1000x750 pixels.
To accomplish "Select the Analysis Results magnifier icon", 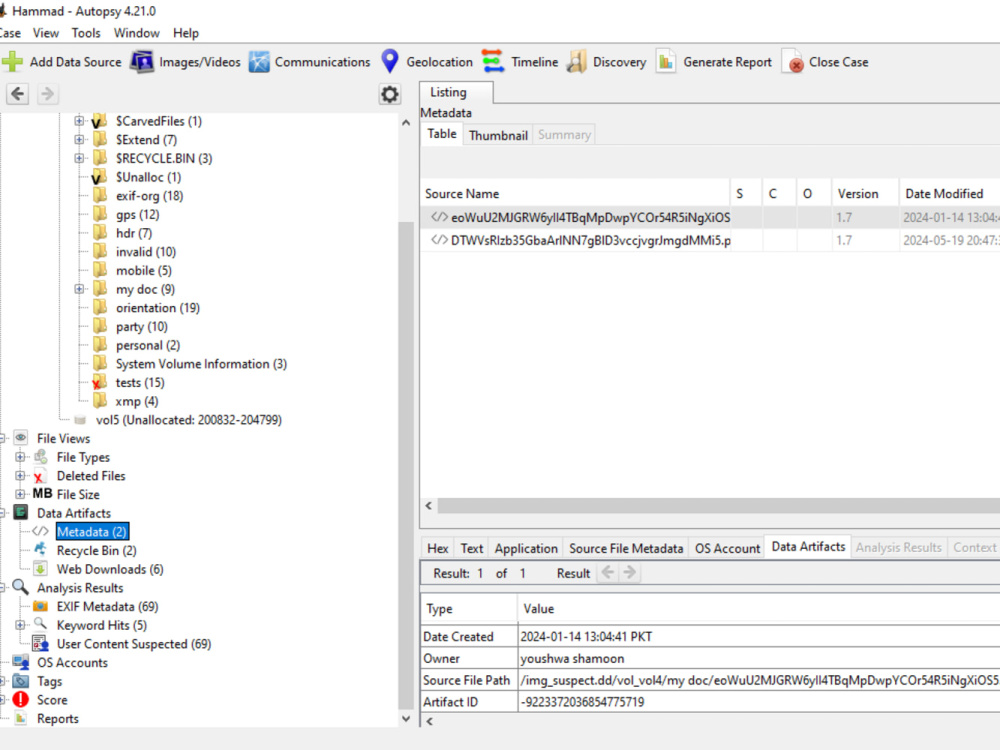I will (21, 587).
